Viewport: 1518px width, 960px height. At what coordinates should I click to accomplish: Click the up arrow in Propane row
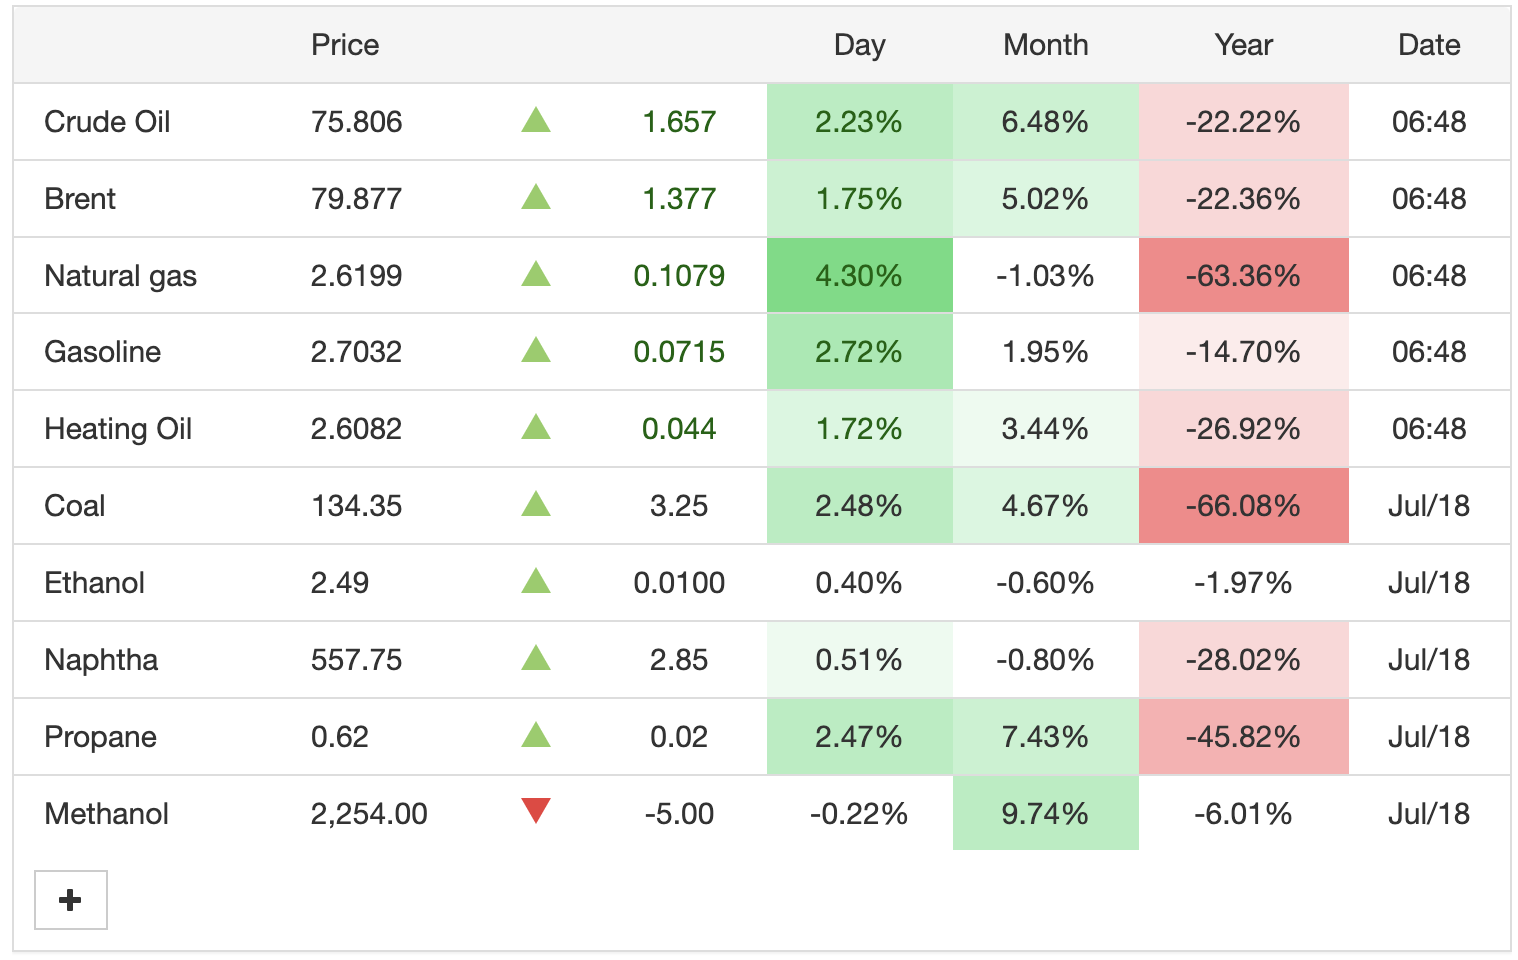point(536,735)
